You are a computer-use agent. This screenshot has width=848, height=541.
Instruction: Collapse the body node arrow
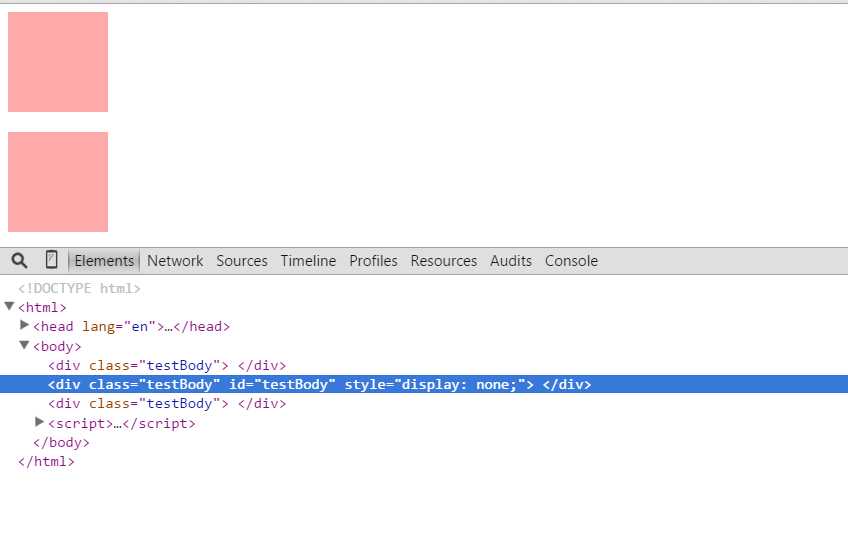(24, 345)
